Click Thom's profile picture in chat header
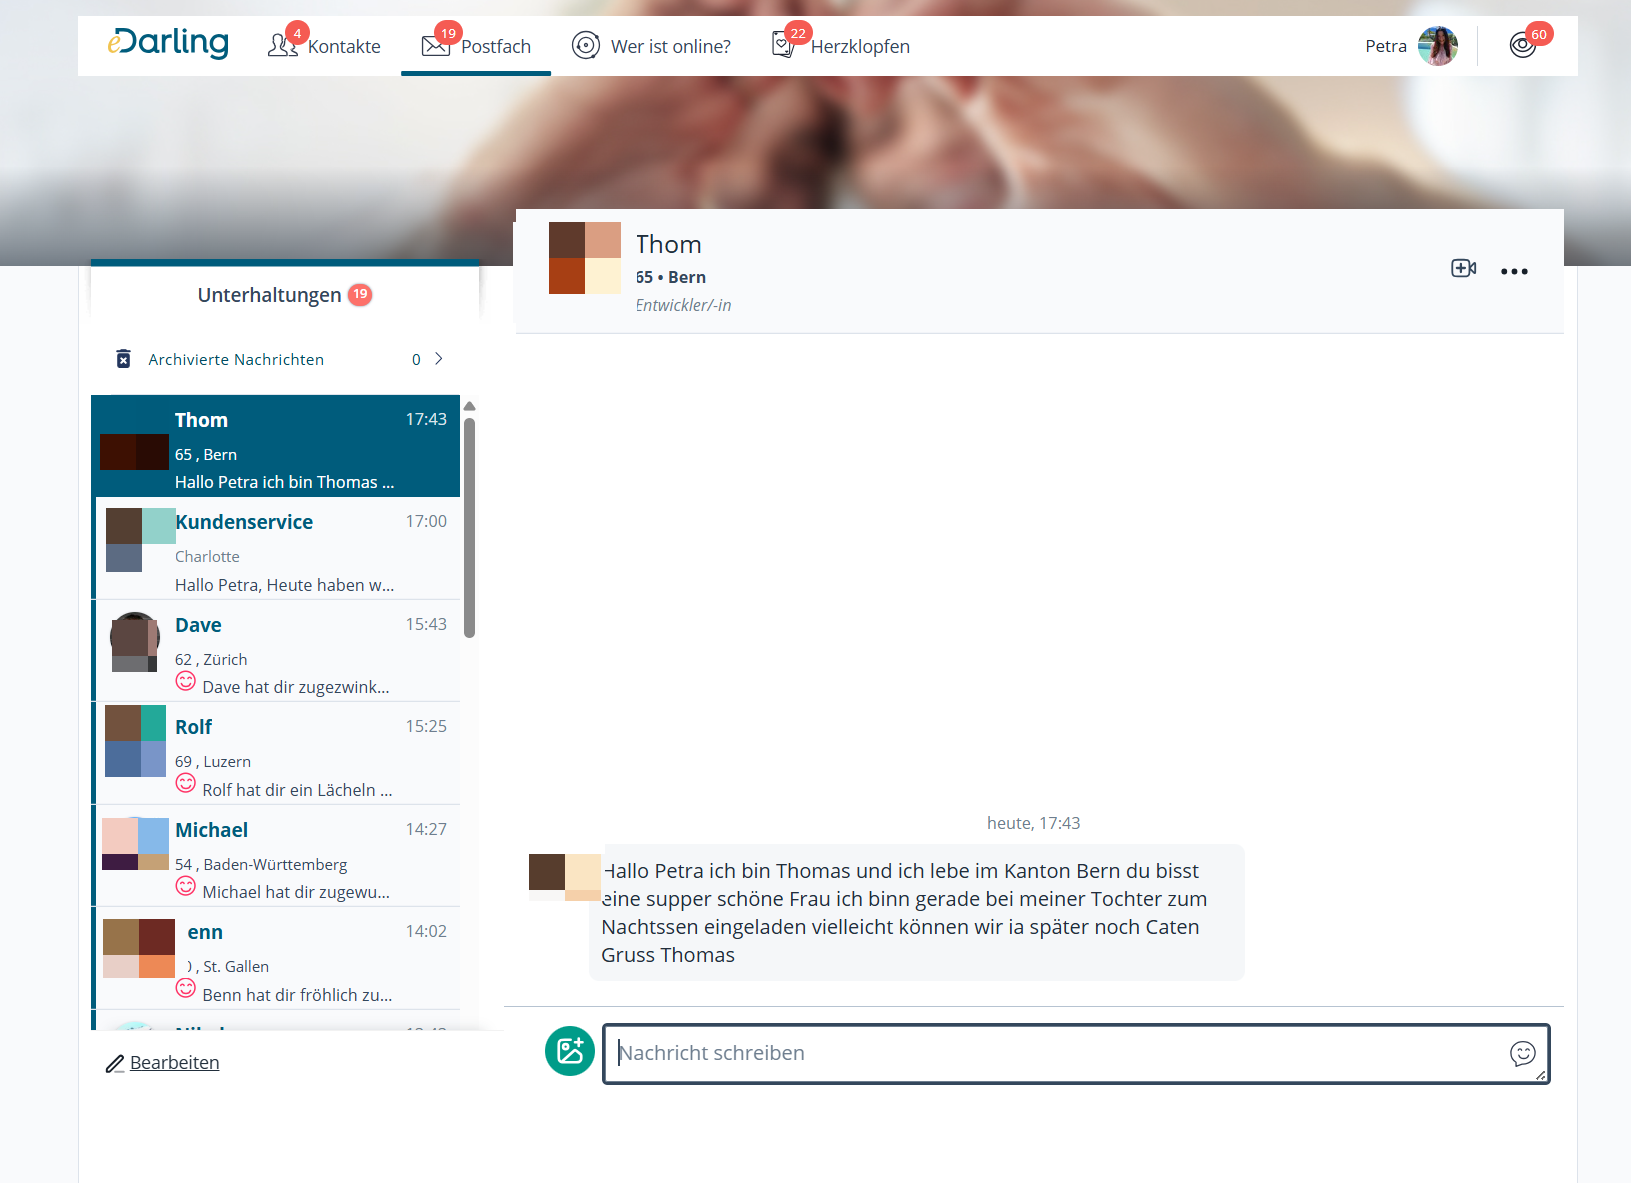 pos(585,258)
